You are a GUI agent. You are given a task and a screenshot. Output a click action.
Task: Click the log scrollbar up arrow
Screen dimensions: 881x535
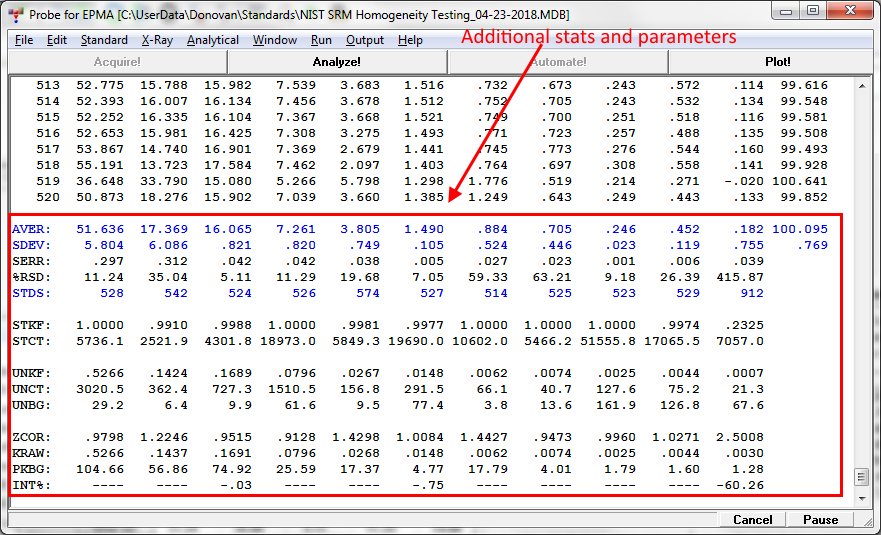(860, 85)
